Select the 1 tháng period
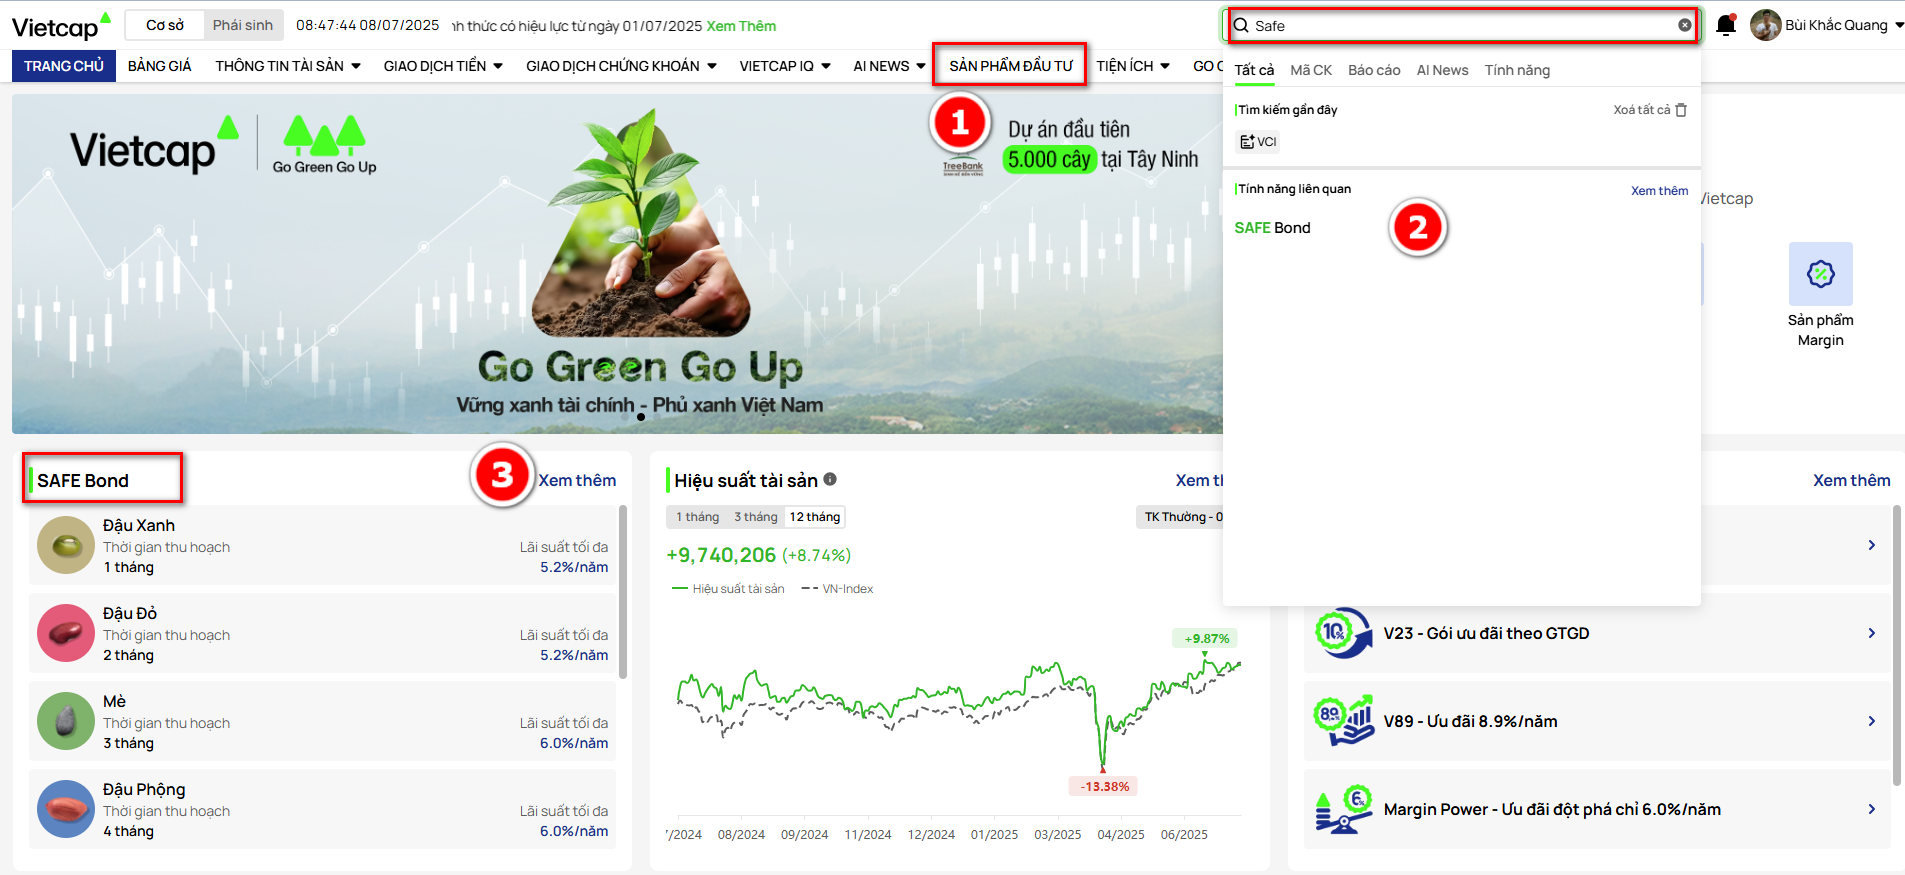This screenshot has width=1905, height=875. (697, 517)
